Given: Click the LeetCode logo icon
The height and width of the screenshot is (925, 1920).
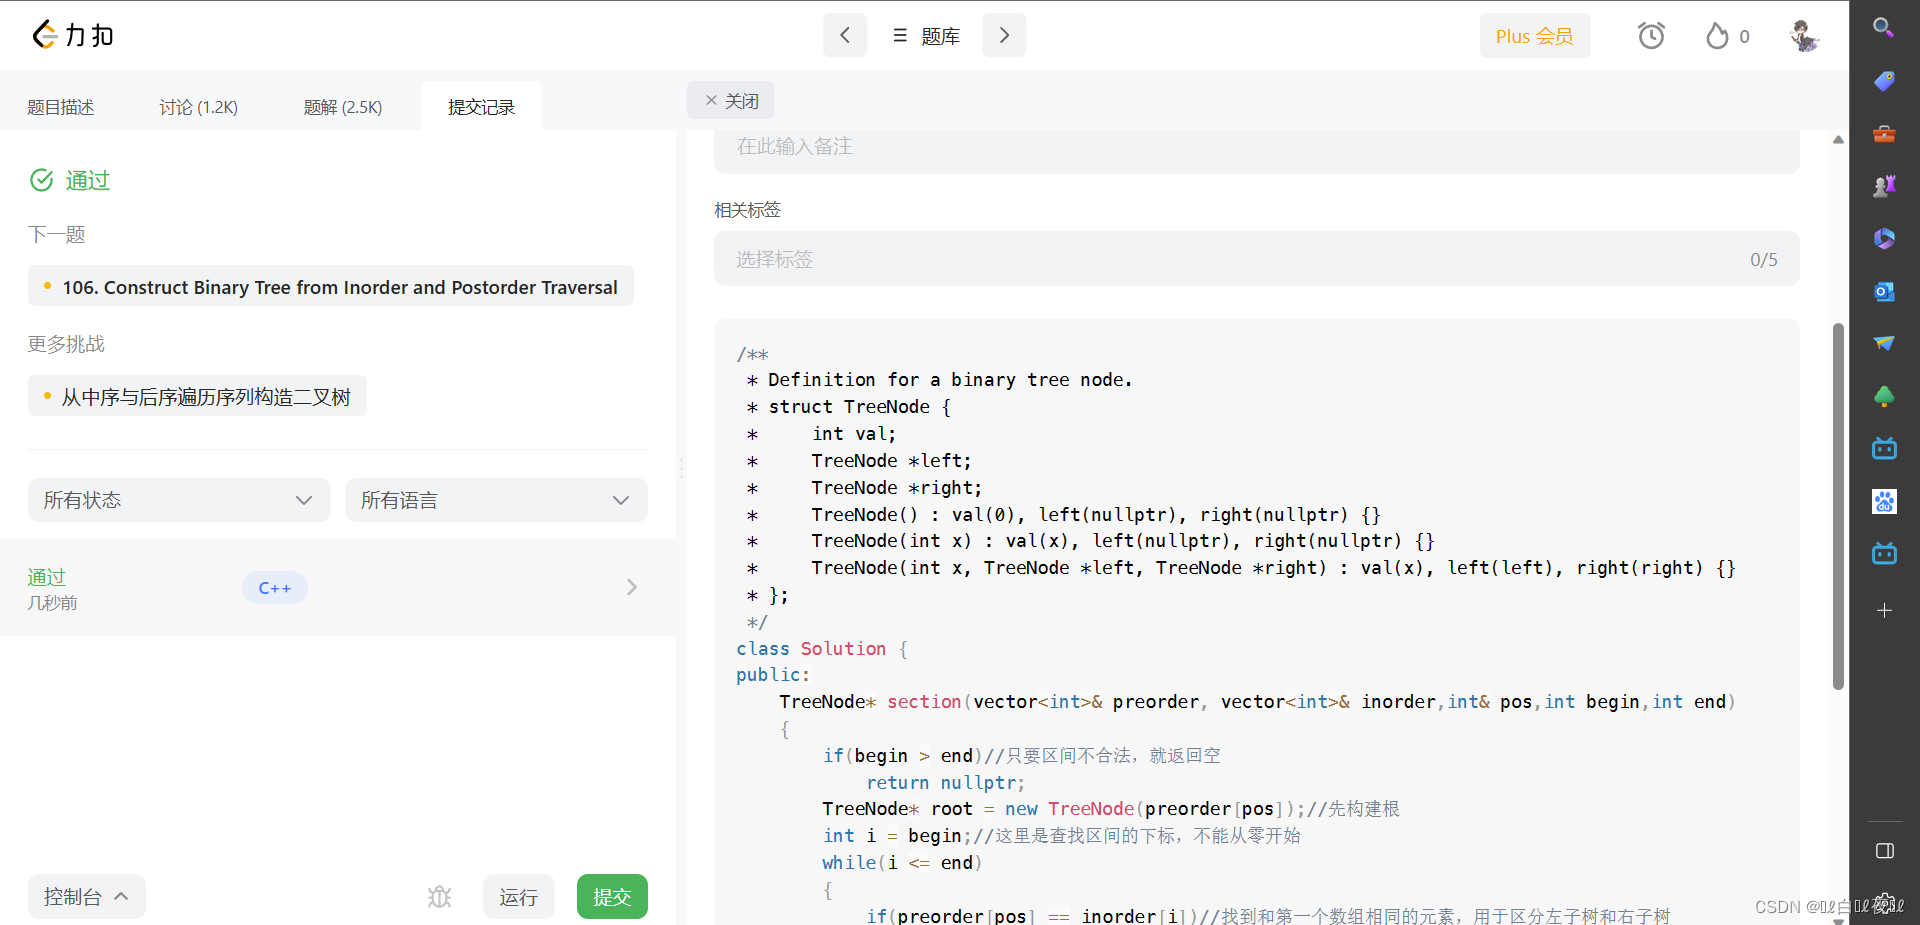Looking at the screenshot, I should 45,35.
